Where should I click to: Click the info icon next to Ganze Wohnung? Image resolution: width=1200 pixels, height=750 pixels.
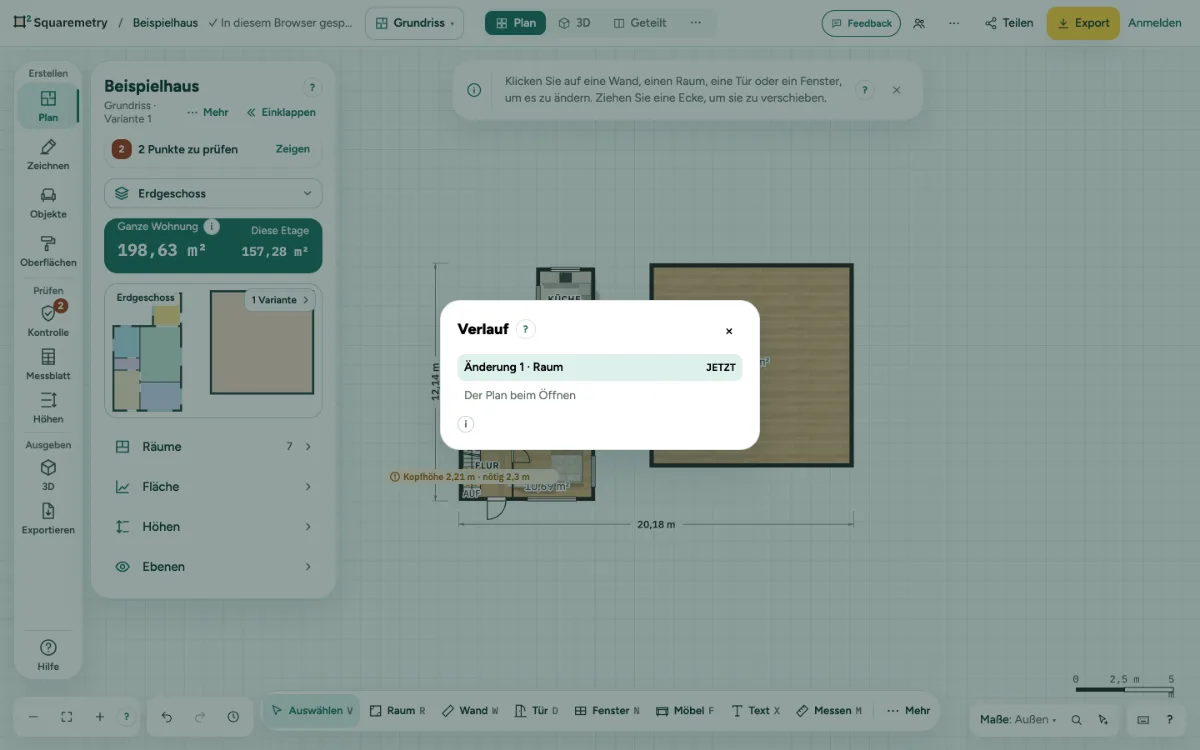click(212, 227)
